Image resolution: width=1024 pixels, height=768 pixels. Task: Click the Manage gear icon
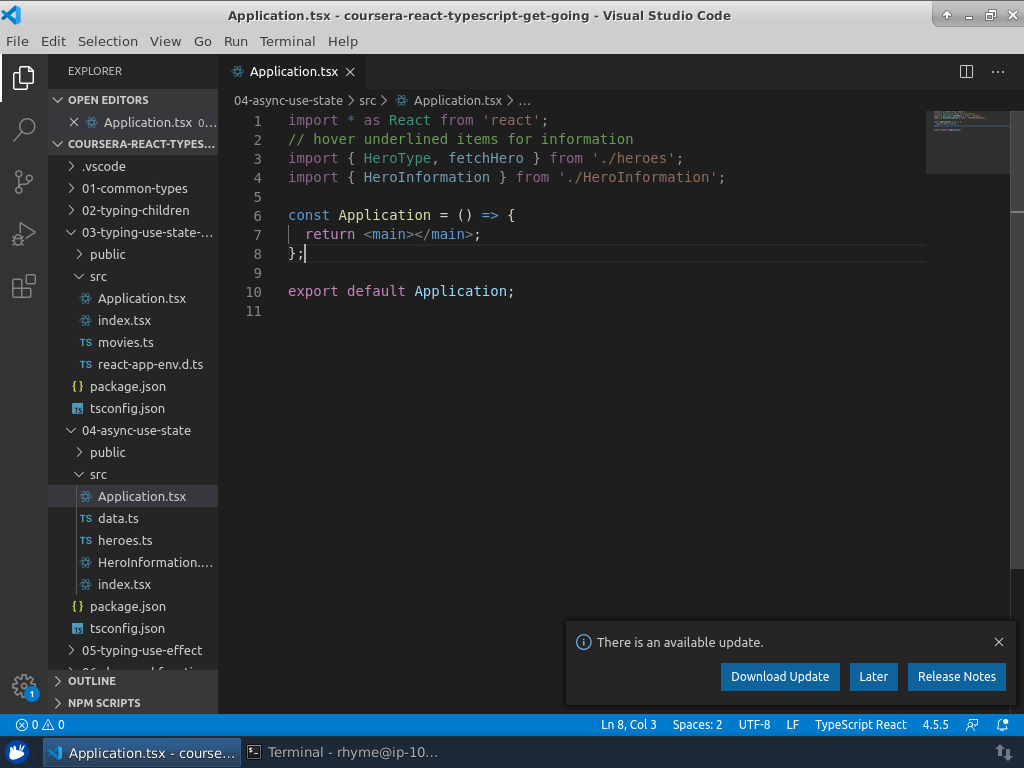click(24, 686)
